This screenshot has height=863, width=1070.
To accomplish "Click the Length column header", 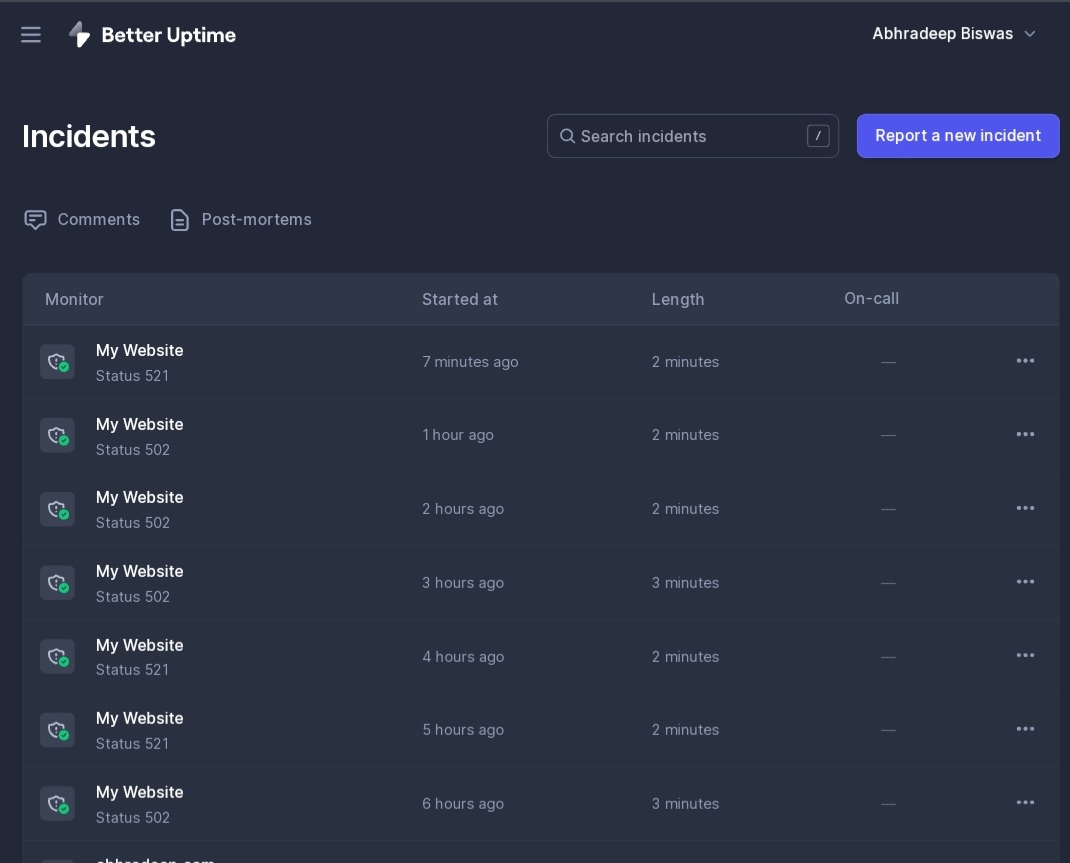I will 677,299.
